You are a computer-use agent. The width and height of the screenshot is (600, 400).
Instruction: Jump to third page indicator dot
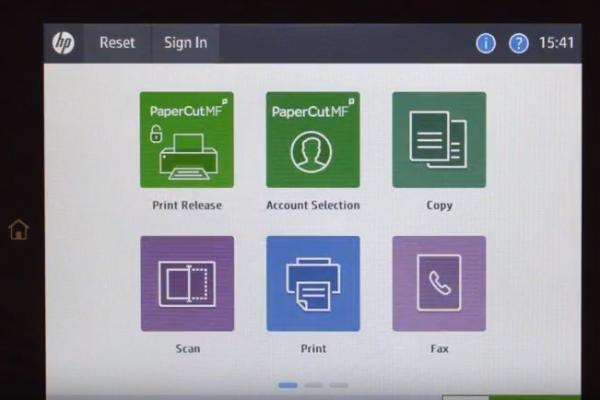pos(338,384)
